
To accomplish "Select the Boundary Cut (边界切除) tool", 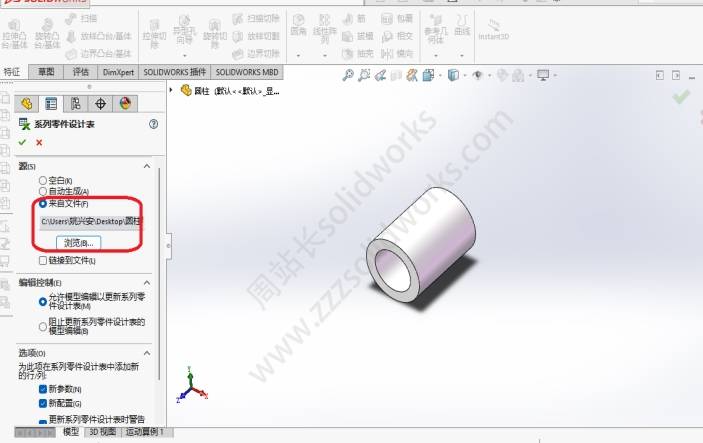I will [256, 54].
